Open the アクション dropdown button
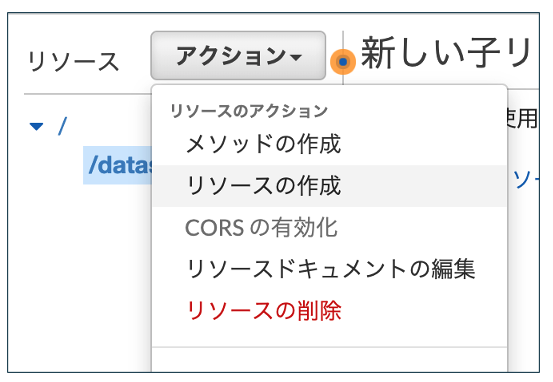The height and width of the screenshot is (382, 553). click(238, 55)
